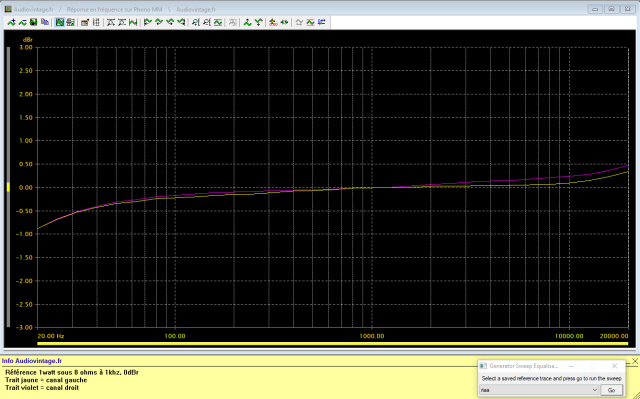Toggle the blue trace legend icon
The image size is (640, 399).
322,22
